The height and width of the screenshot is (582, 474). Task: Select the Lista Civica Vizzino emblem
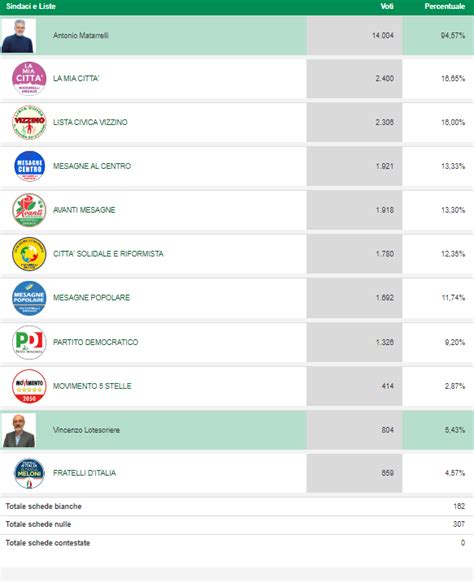pos(29,122)
